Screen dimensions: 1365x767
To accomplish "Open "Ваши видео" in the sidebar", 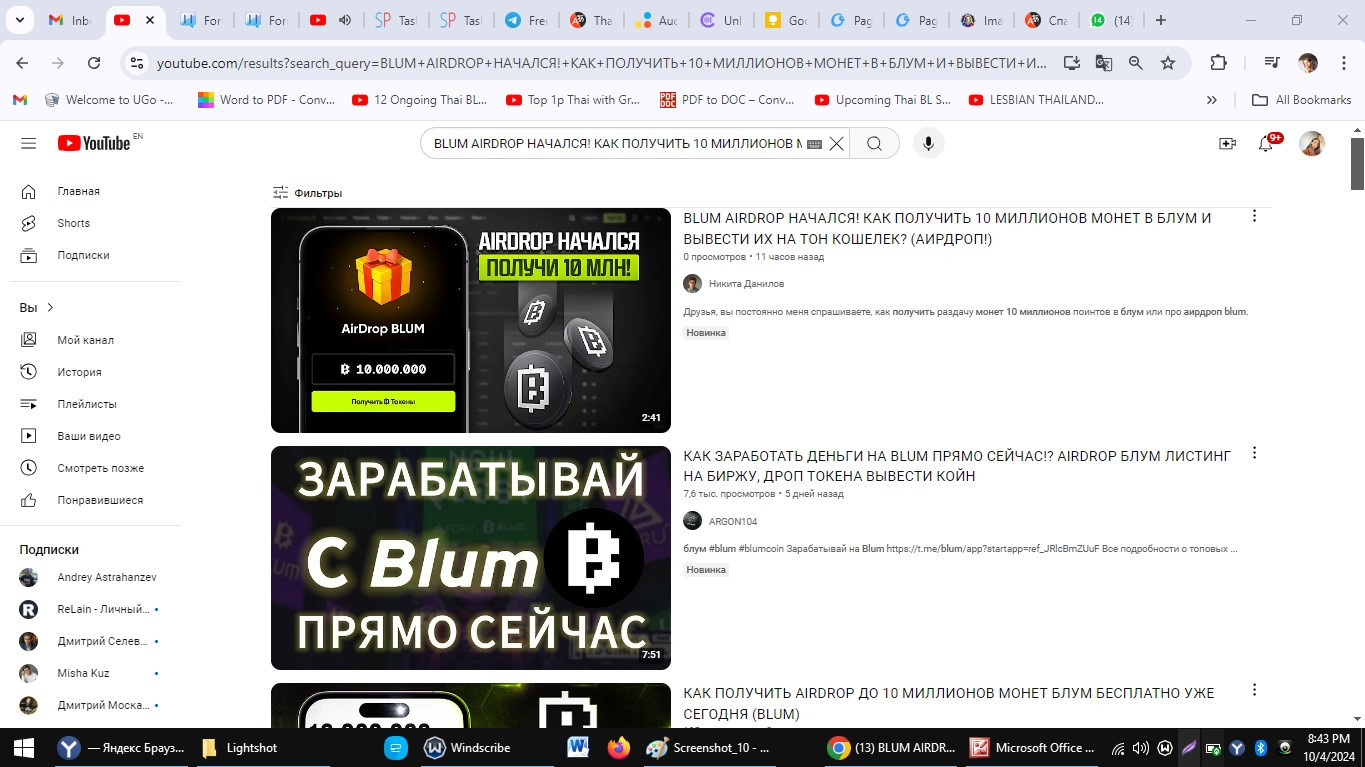I will [x=91, y=436].
